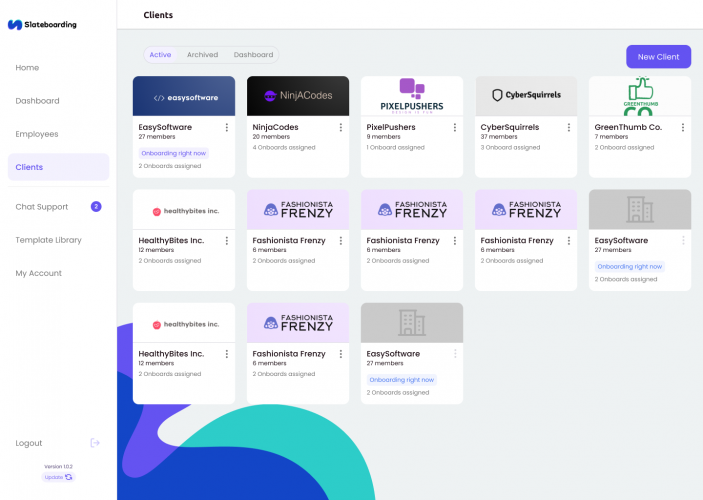This screenshot has height=500, width=703.
Task: Create a New Client
Action: click(x=658, y=57)
